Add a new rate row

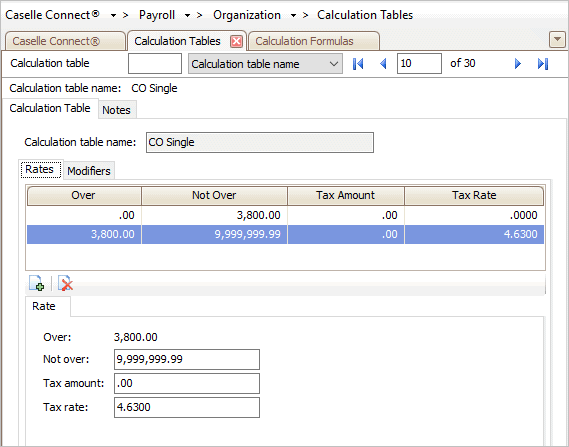coord(36,283)
